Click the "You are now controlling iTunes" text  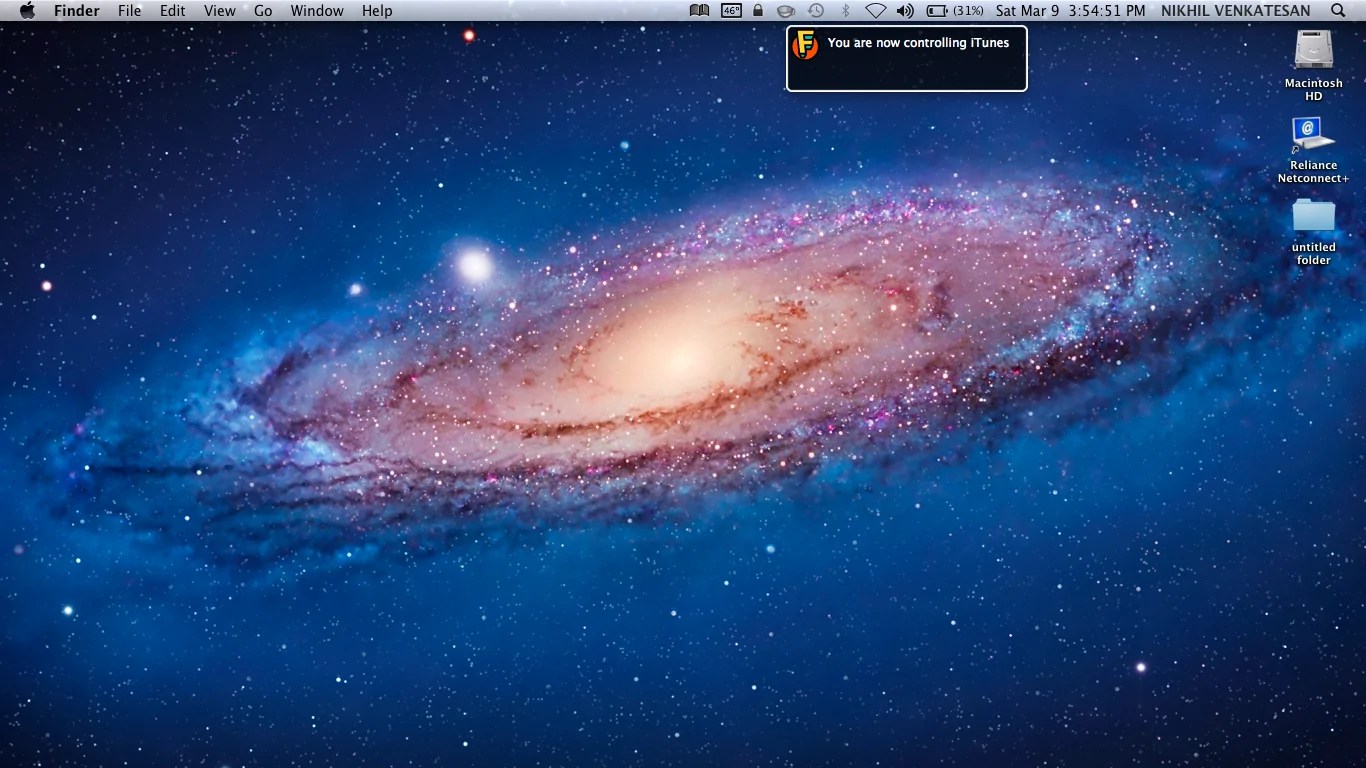tap(918, 43)
